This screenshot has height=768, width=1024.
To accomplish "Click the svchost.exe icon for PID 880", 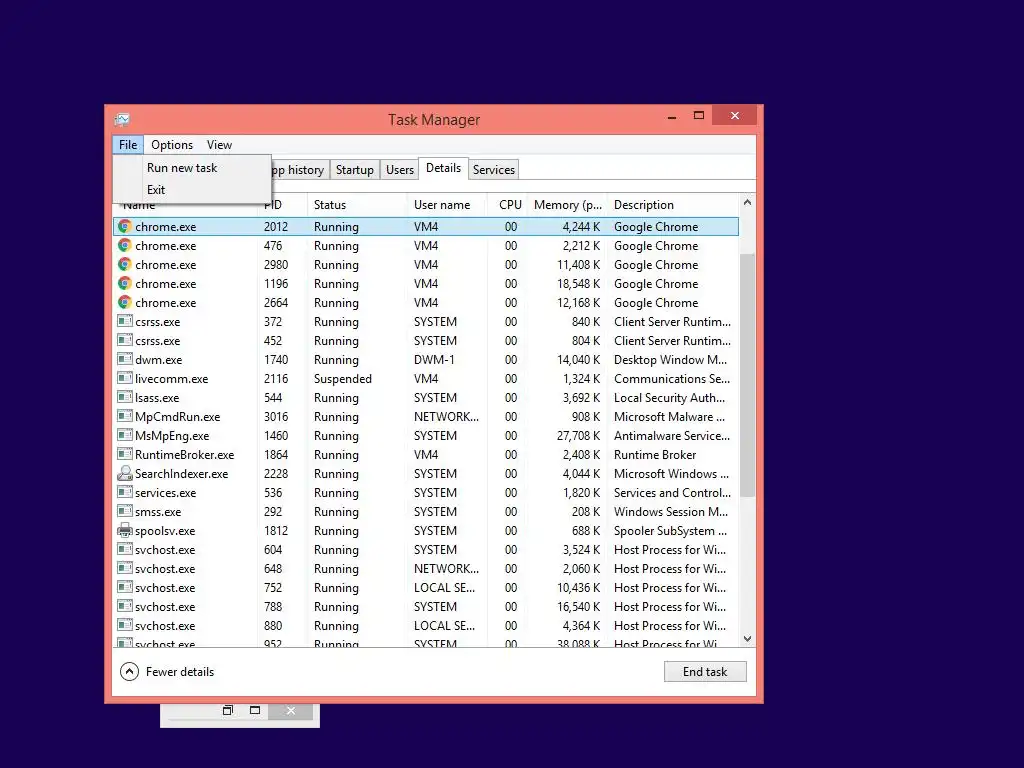I will [x=124, y=625].
